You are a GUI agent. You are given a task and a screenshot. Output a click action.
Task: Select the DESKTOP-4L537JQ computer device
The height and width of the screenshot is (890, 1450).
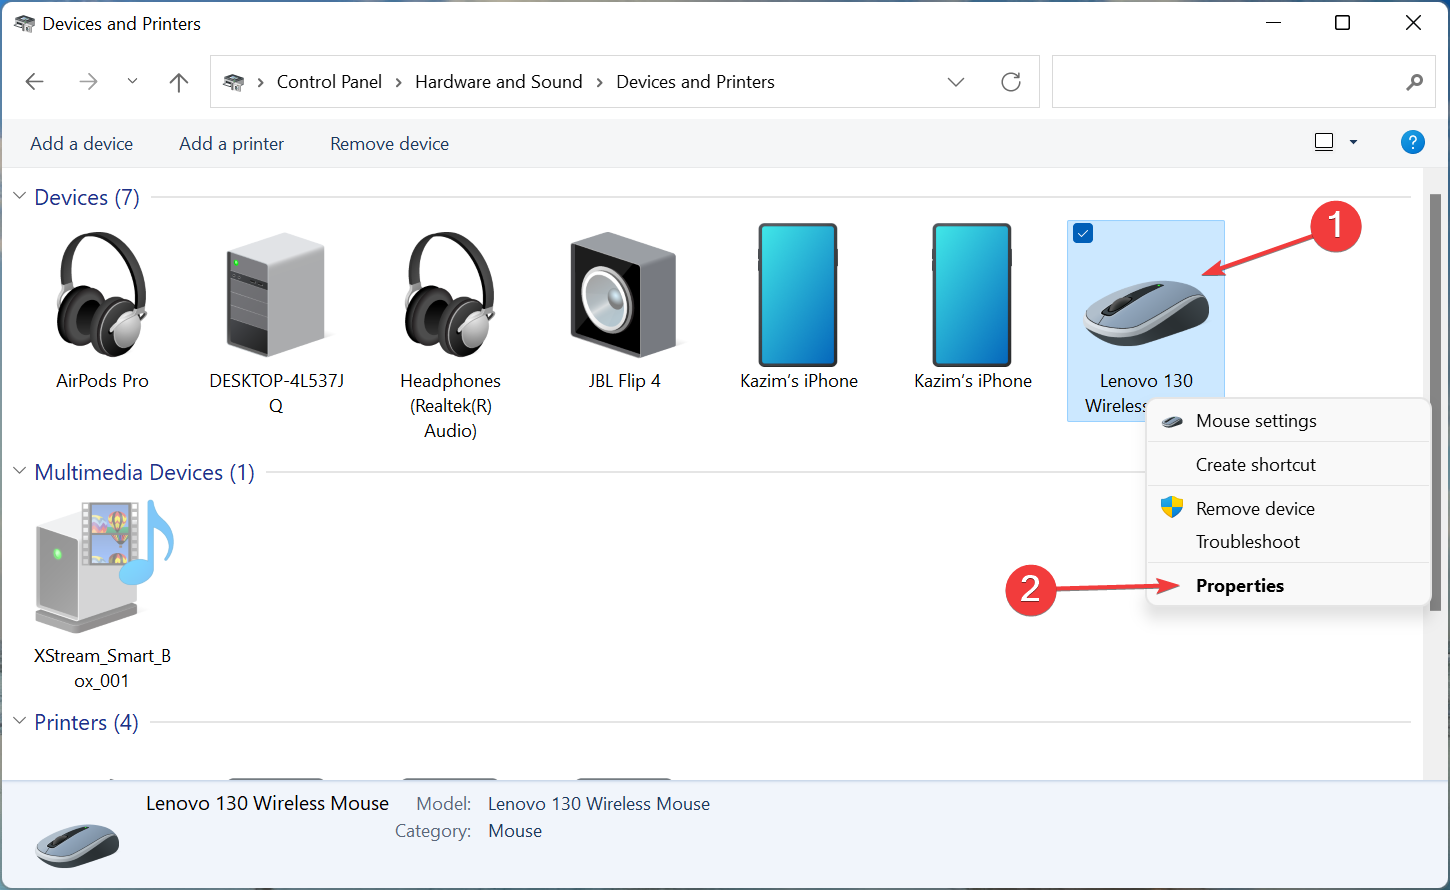(276, 320)
